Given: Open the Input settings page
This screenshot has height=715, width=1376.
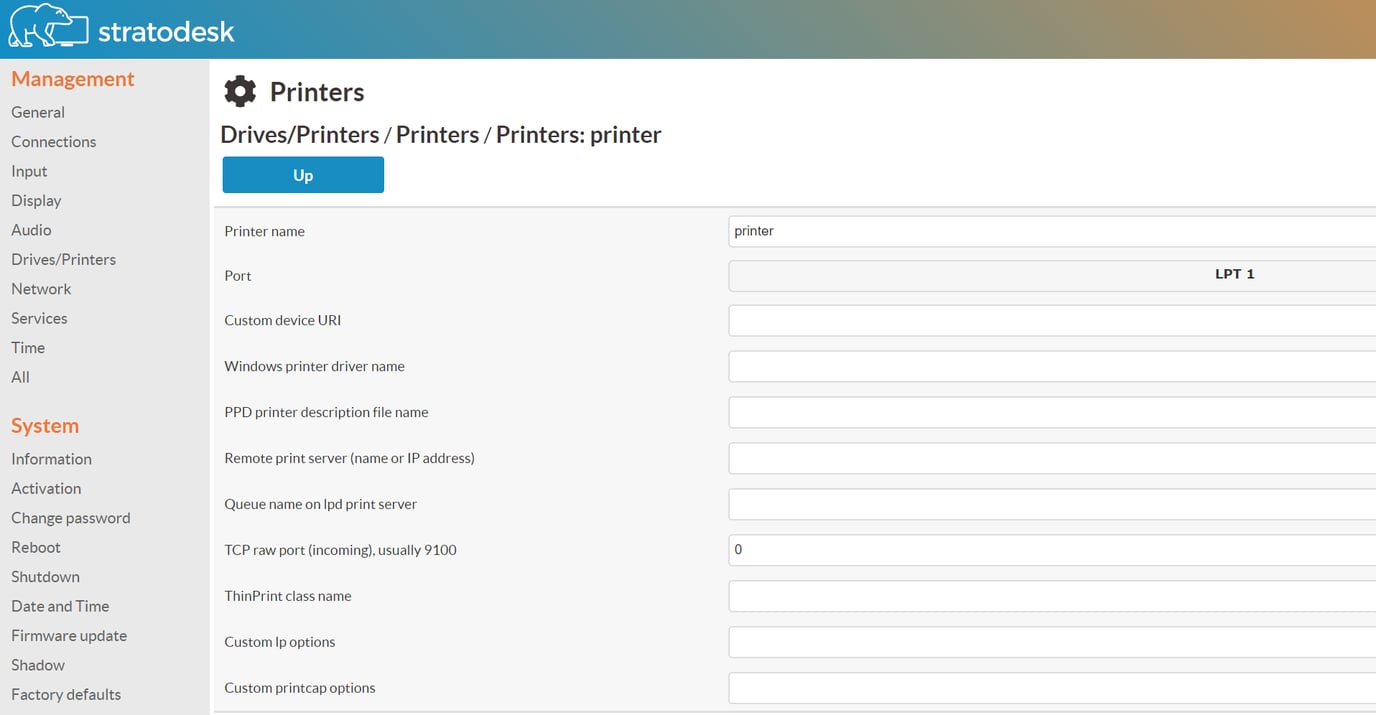Looking at the screenshot, I should tap(29, 171).
